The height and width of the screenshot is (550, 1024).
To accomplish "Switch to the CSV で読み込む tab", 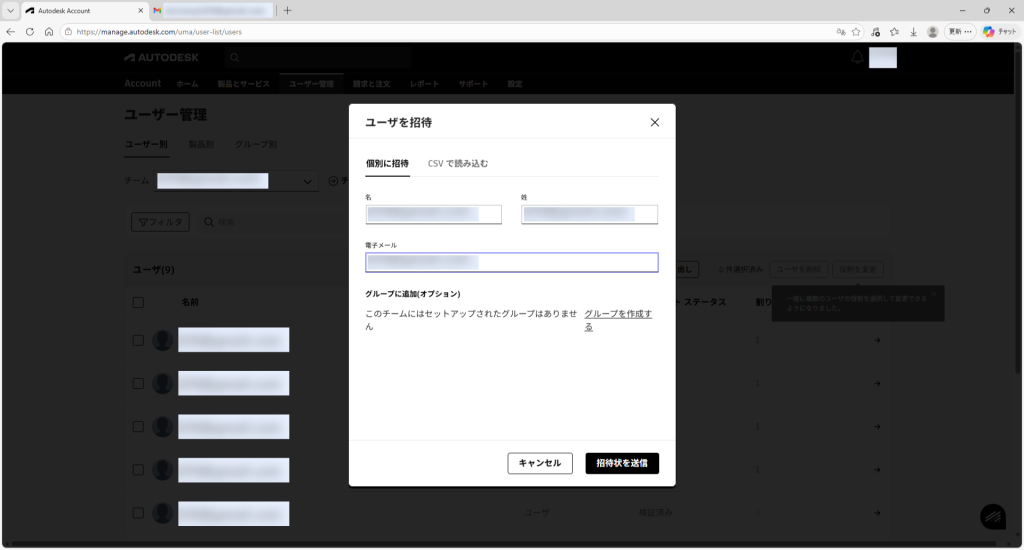I will pyautogui.click(x=458, y=163).
